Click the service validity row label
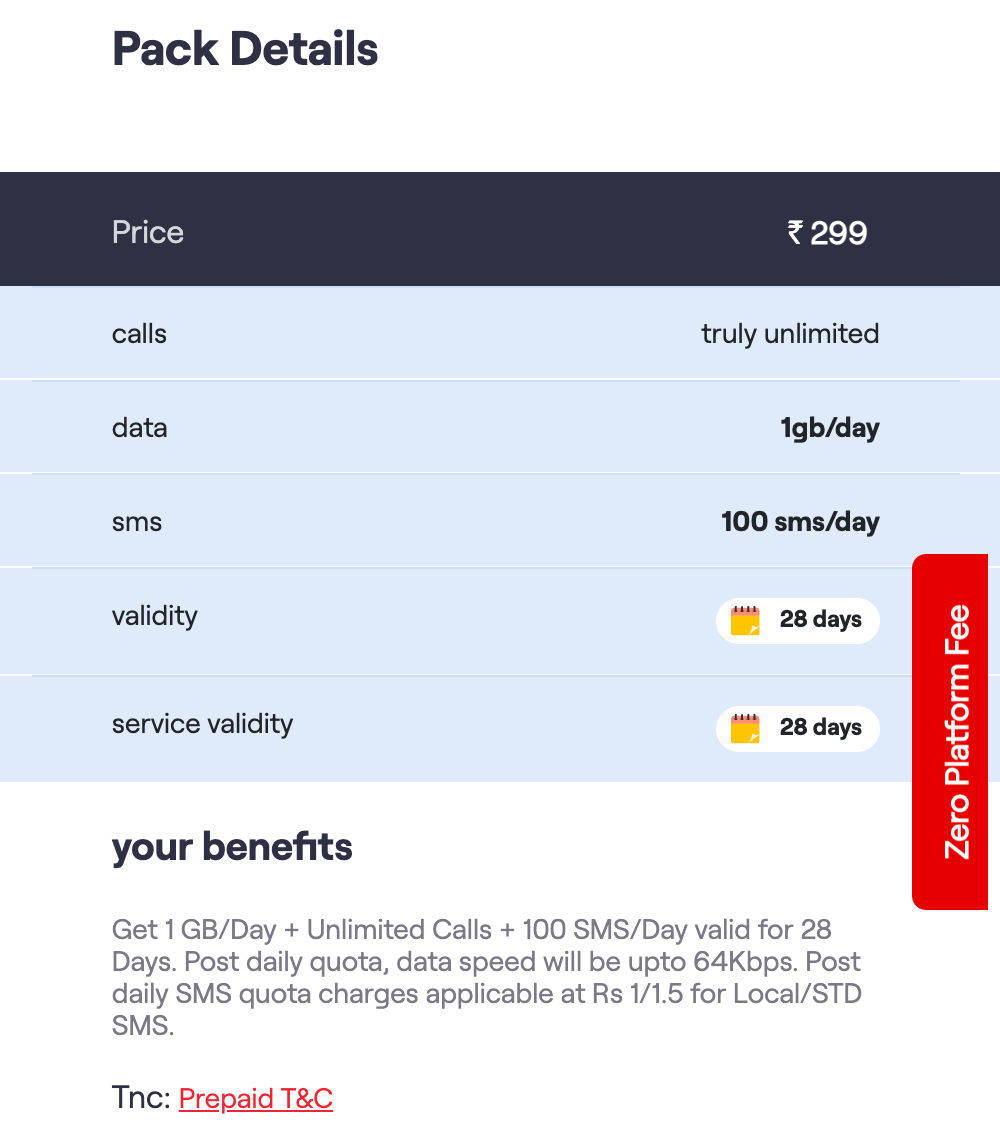1000x1144 pixels. click(202, 724)
